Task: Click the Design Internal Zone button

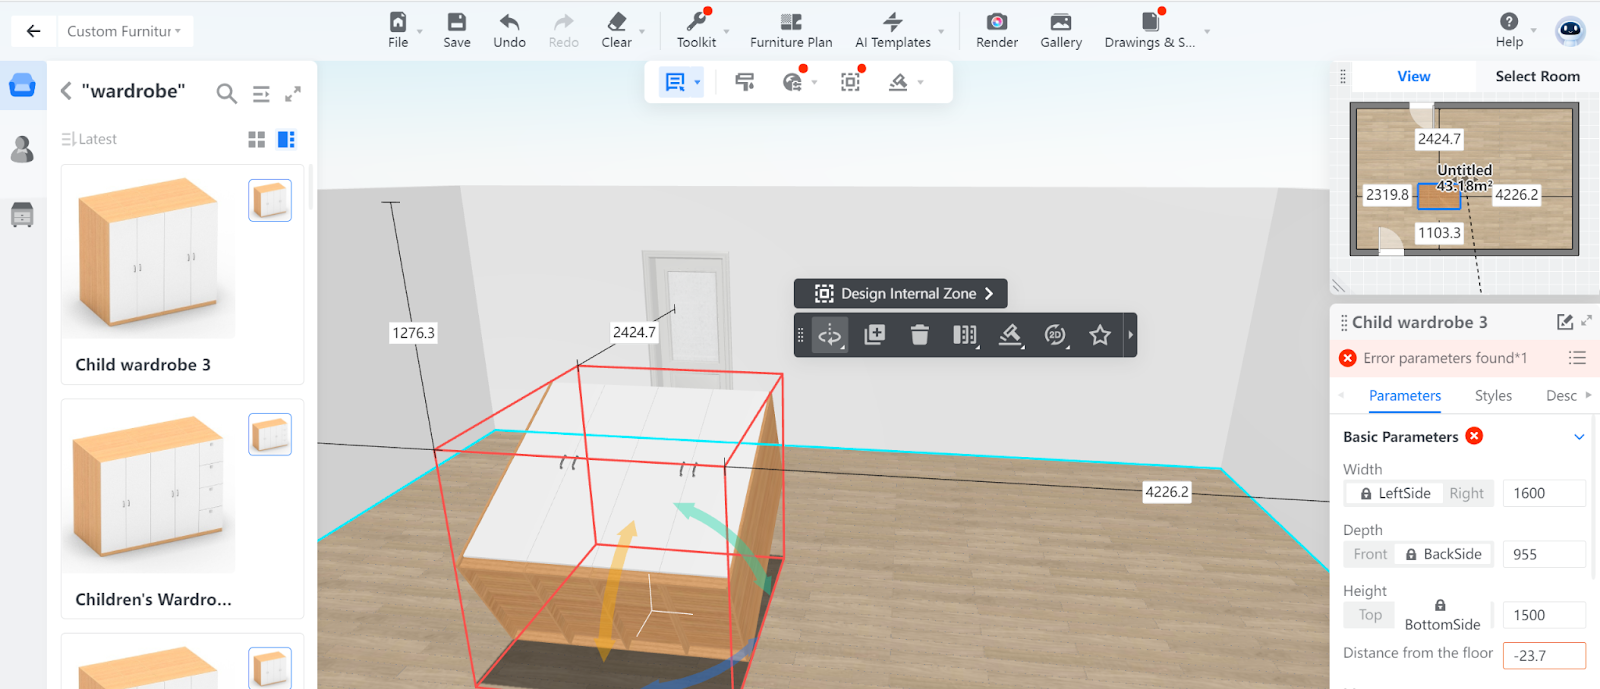Action: coord(901,293)
